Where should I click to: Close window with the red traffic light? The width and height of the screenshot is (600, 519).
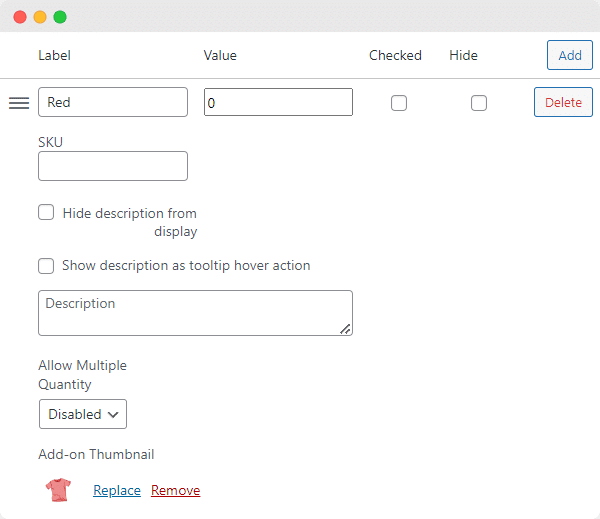coord(20,17)
